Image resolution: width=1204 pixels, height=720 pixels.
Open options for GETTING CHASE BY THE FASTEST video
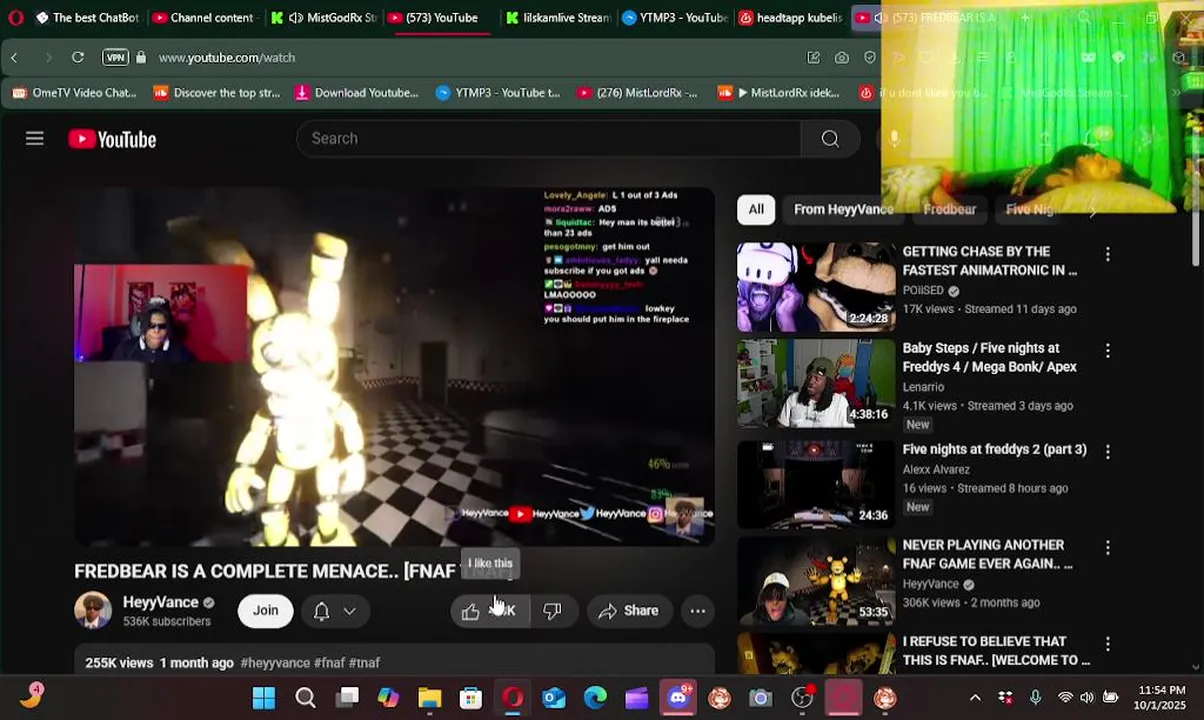pyautogui.click(x=1107, y=255)
